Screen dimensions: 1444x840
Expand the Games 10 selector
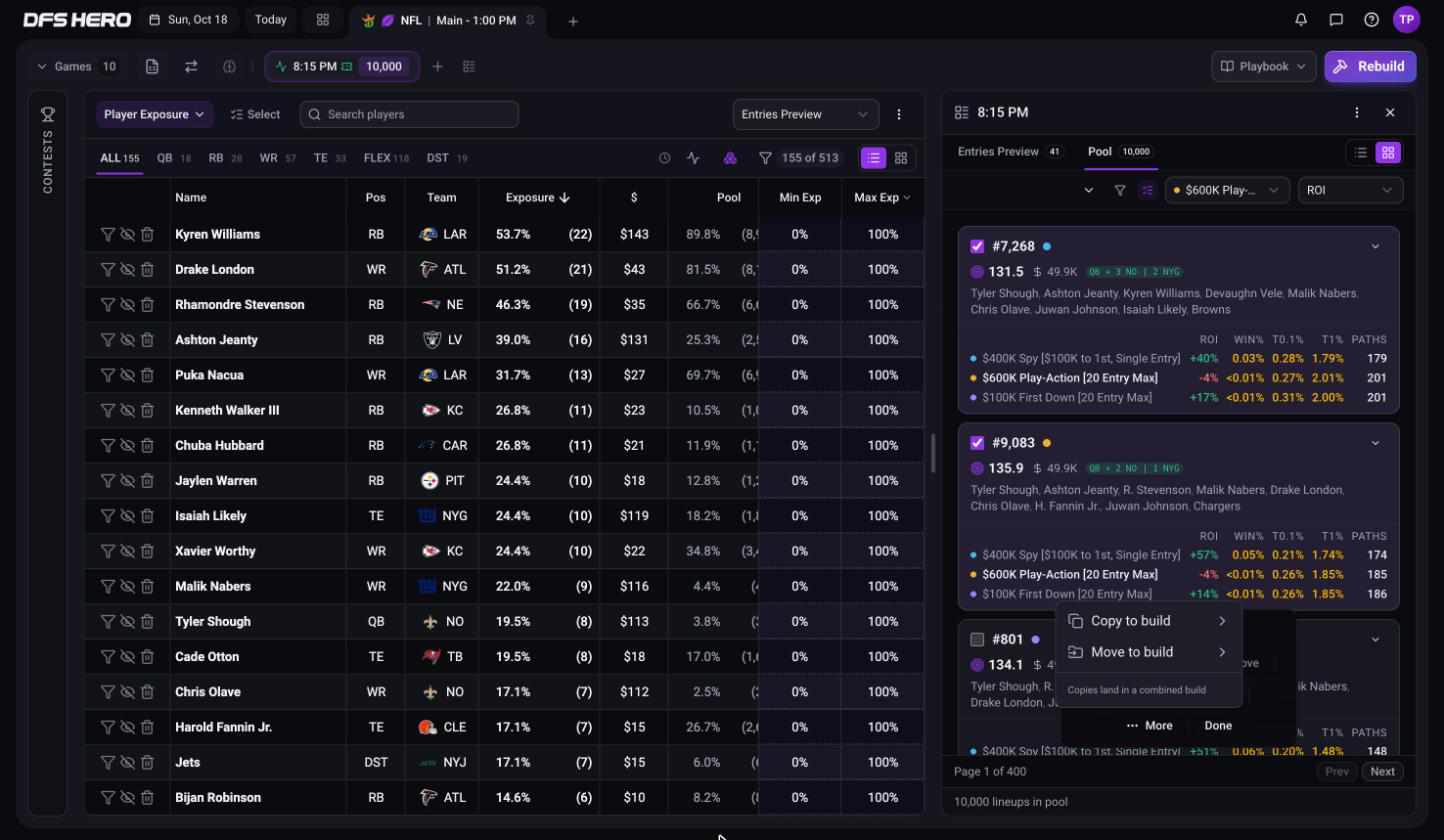coord(78,66)
